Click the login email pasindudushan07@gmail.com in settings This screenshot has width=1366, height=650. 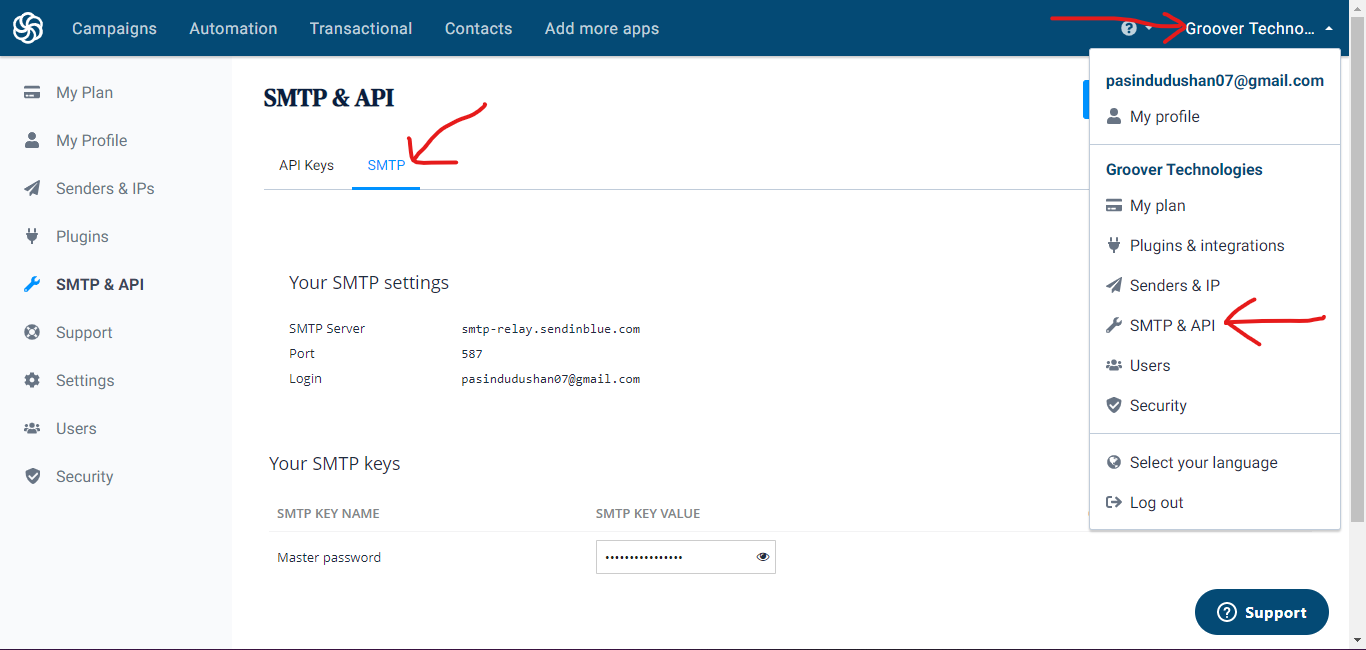[550, 379]
